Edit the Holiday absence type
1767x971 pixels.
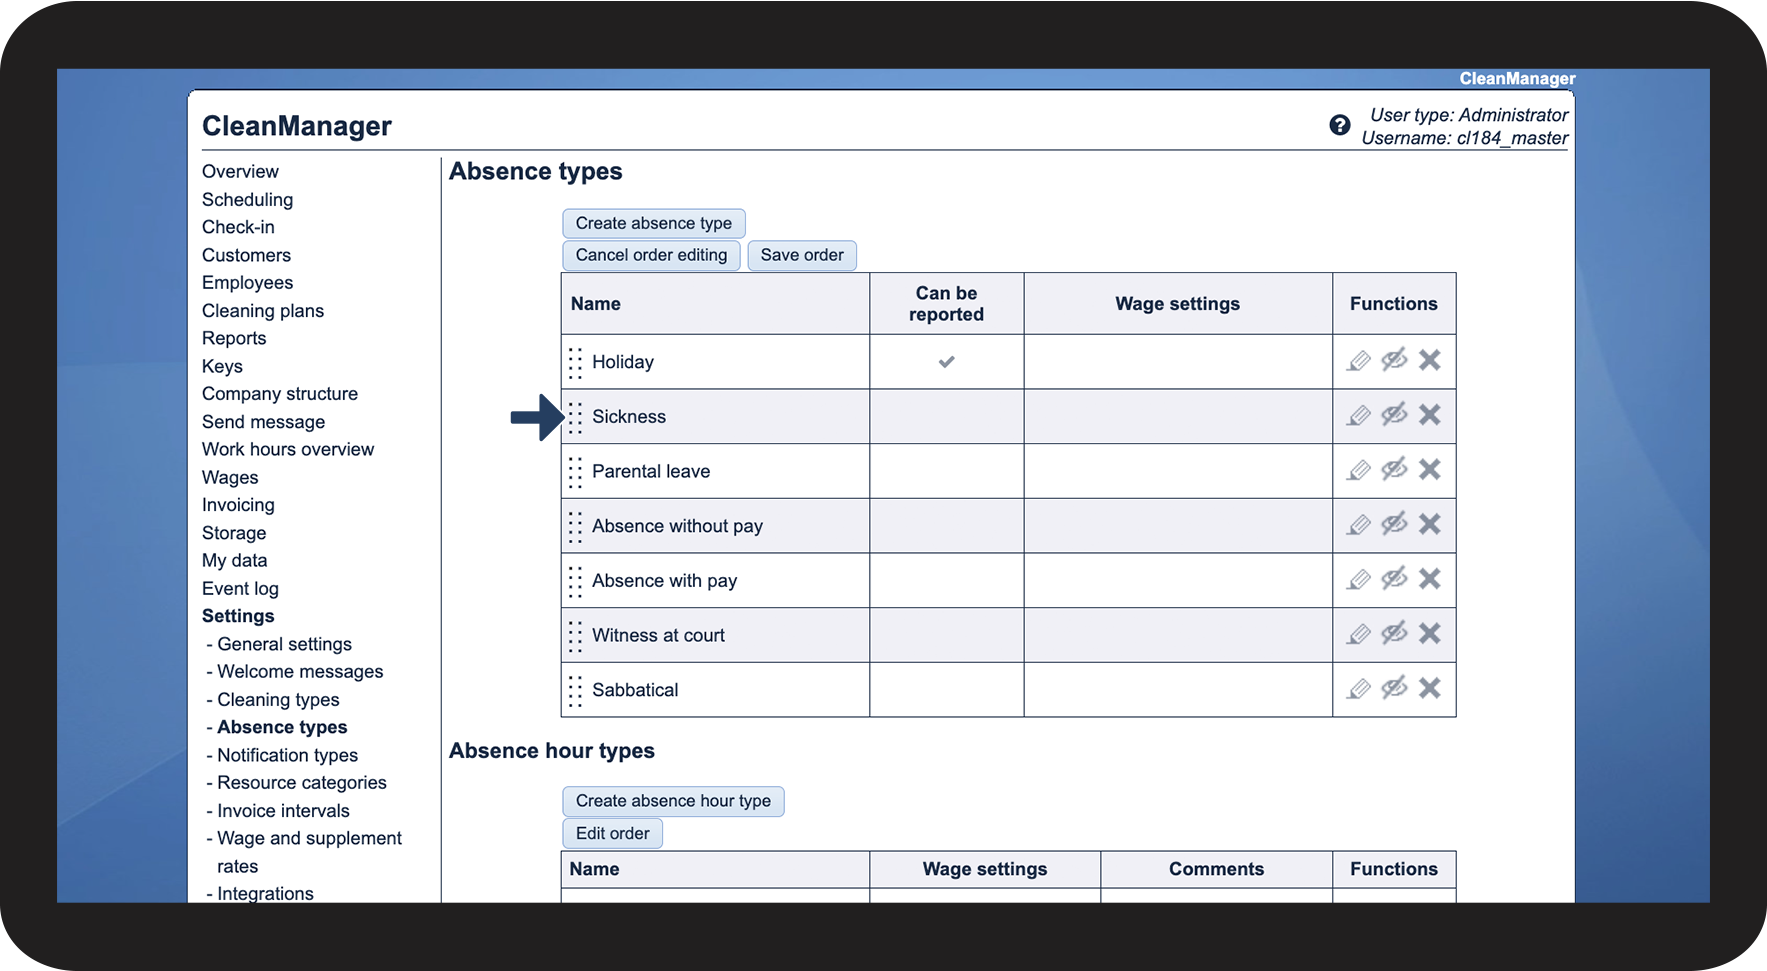tap(1358, 361)
